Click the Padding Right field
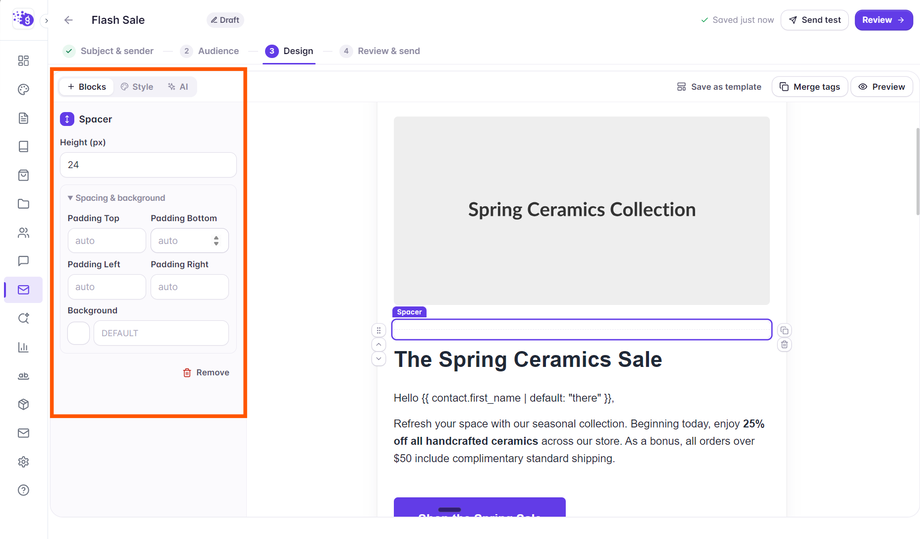Viewport: 920px width, 539px height. [x=189, y=287]
